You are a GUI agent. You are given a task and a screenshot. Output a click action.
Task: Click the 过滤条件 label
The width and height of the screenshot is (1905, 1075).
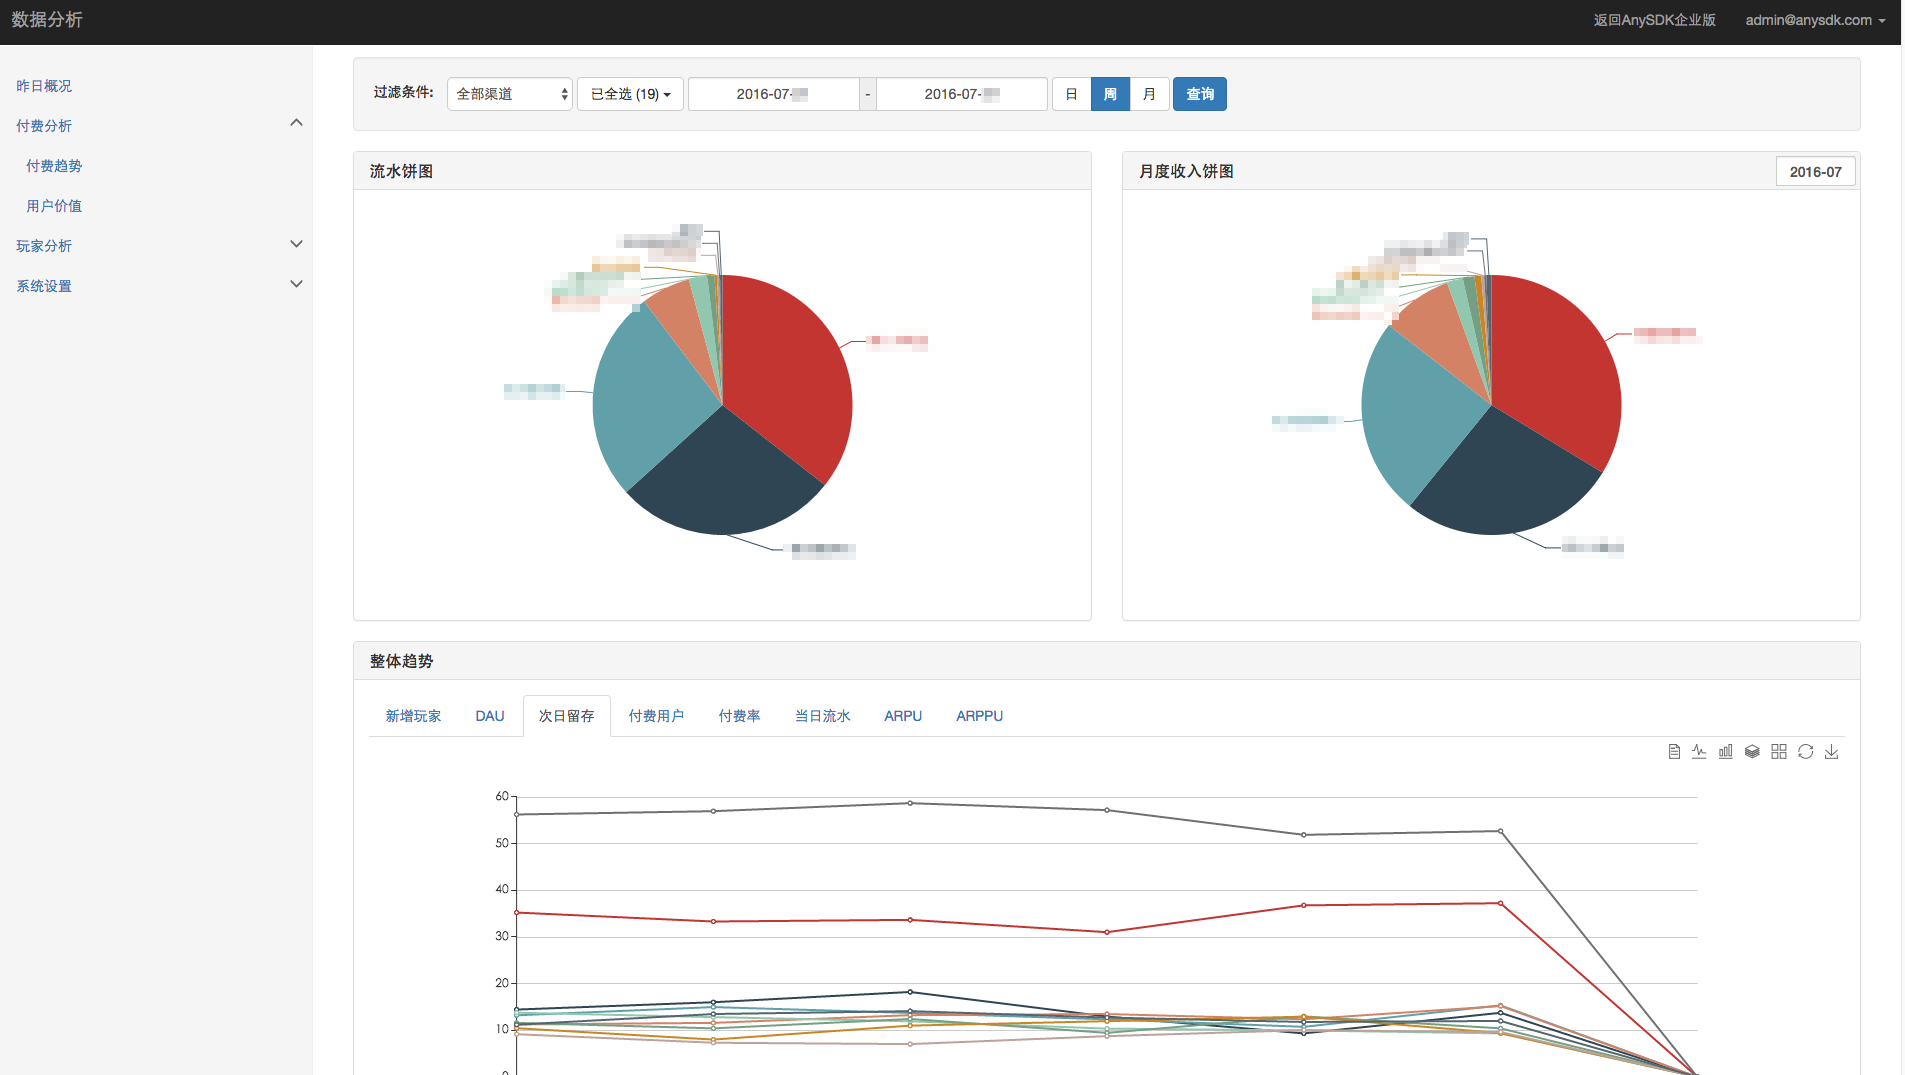(404, 92)
